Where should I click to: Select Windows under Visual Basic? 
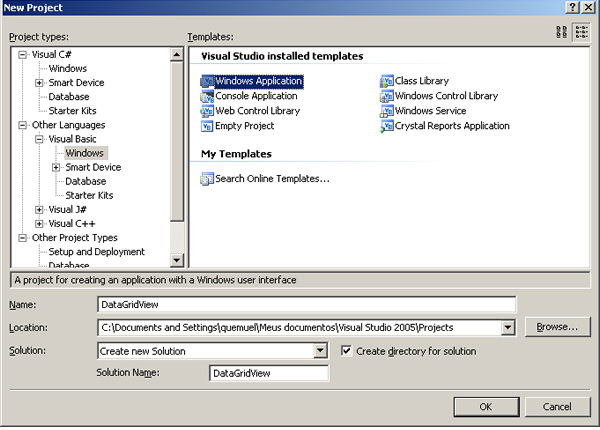pos(85,153)
